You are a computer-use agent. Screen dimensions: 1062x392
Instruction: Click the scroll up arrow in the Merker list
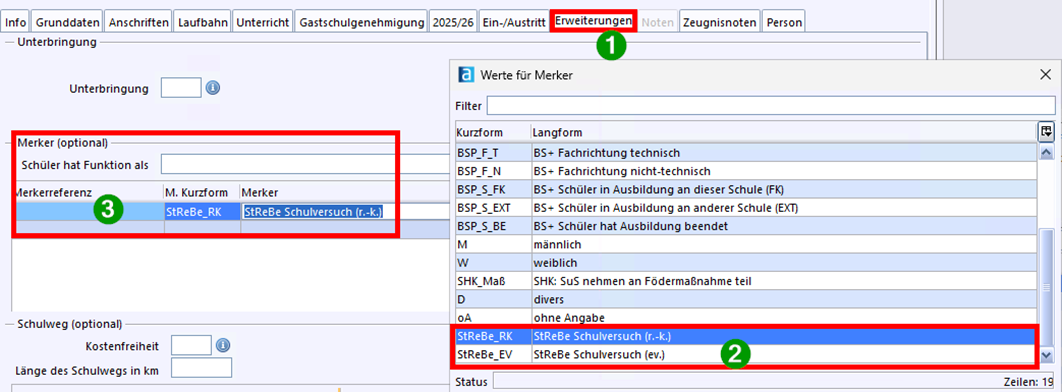tap(1046, 152)
